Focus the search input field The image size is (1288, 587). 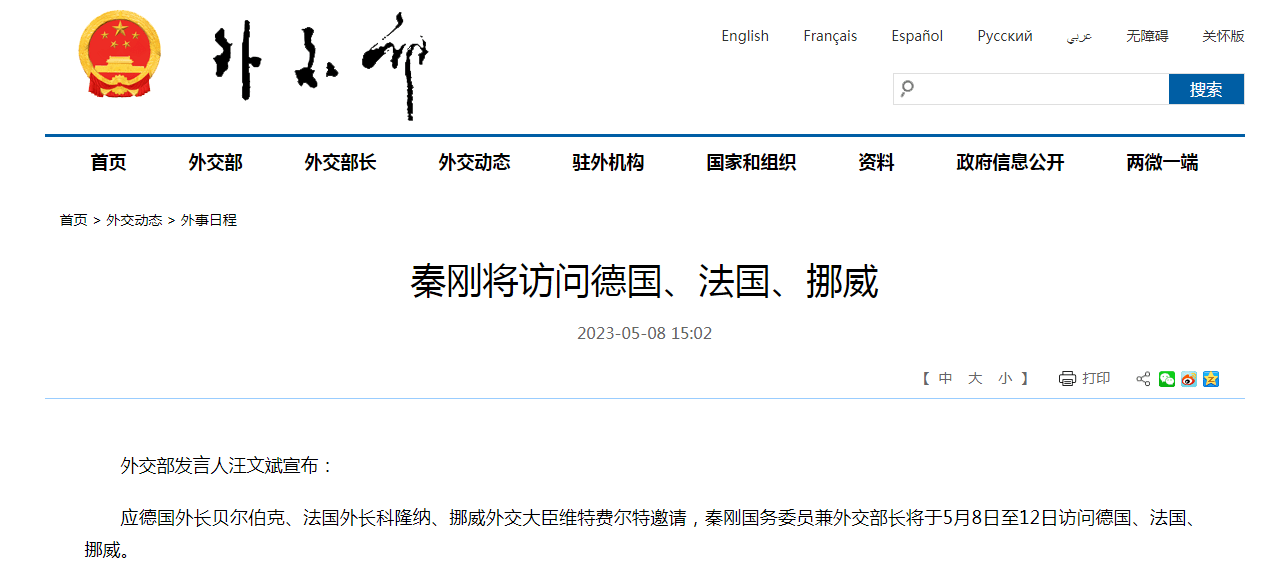[x=1042, y=89]
